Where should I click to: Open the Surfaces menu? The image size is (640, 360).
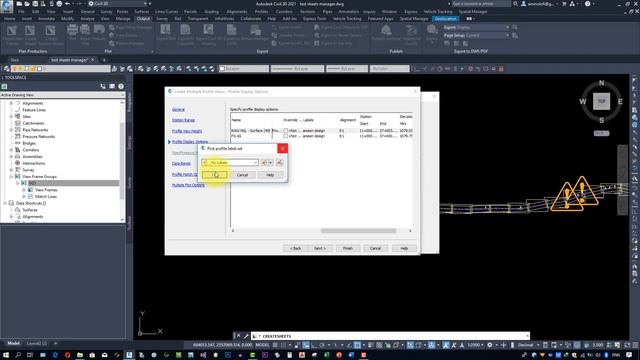[142, 12]
